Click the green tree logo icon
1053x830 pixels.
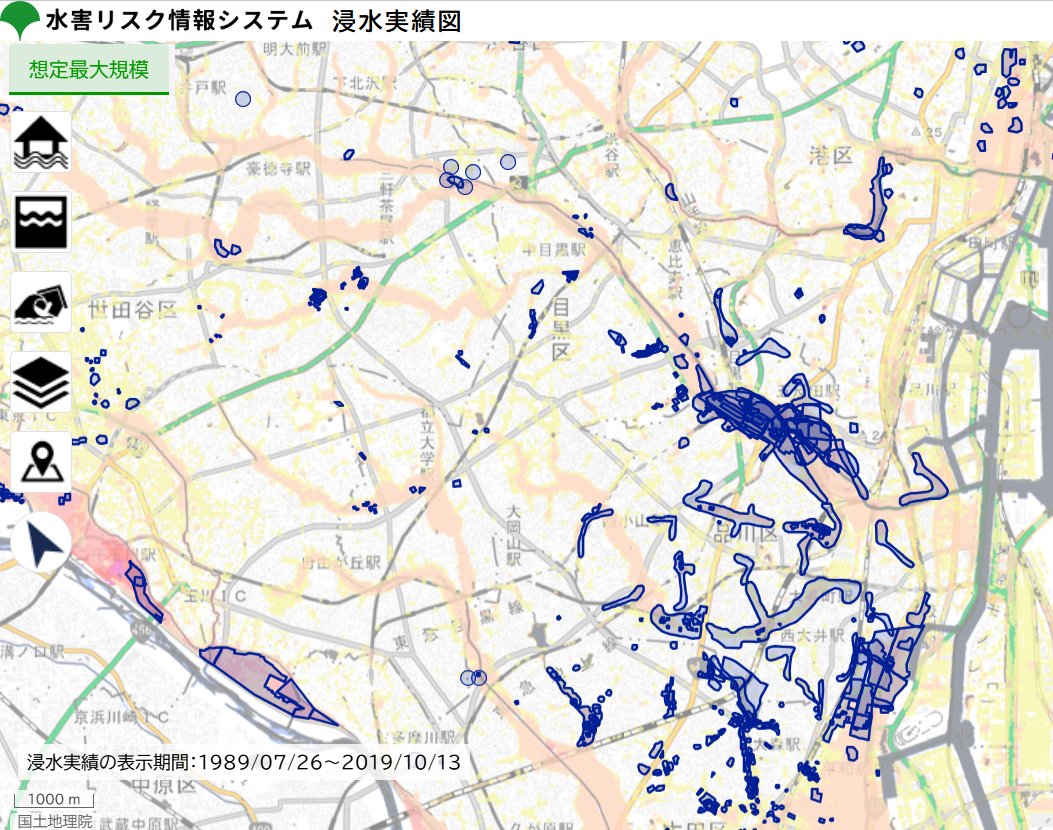(19, 19)
